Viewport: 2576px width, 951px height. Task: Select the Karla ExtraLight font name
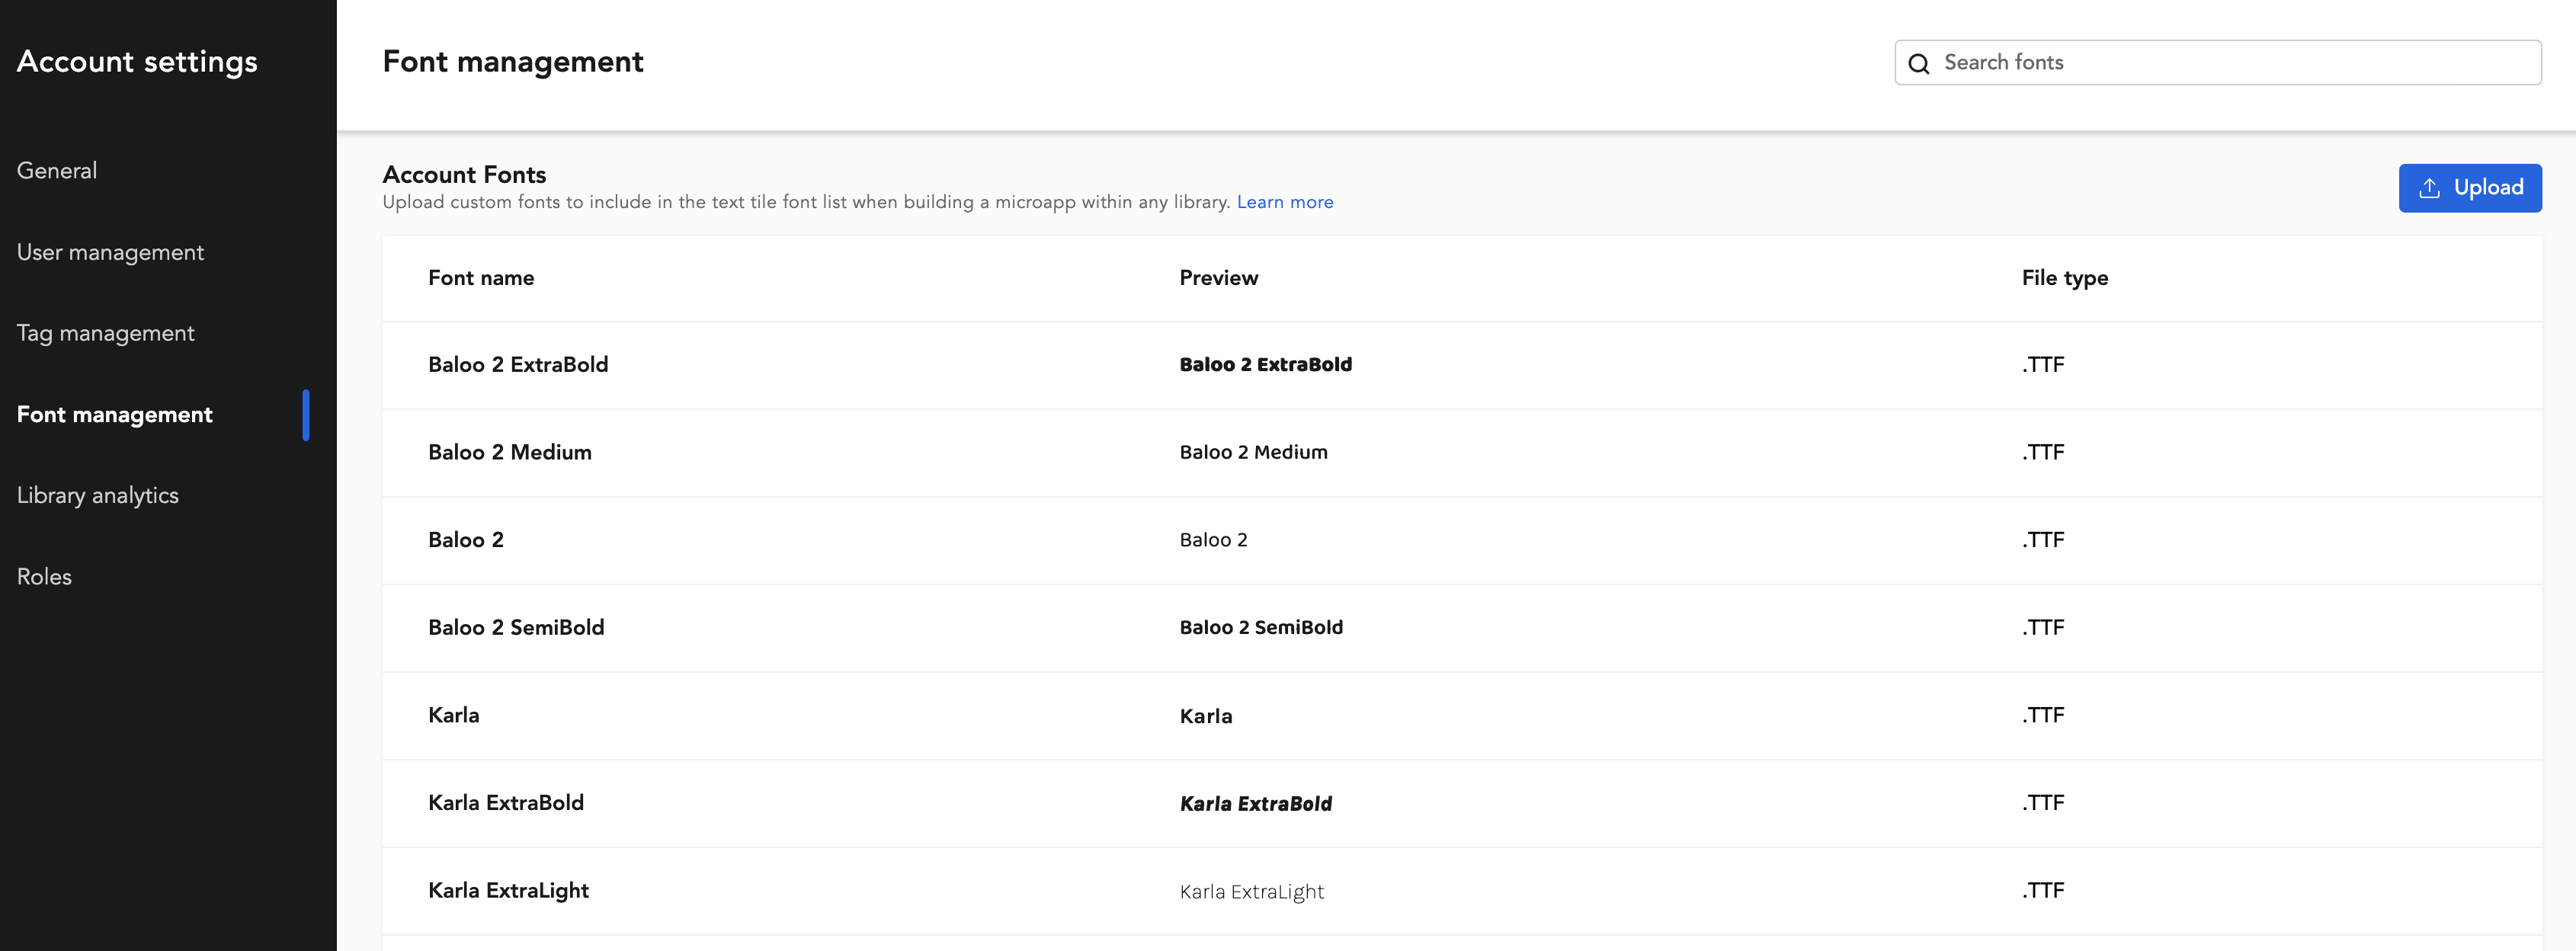[x=508, y=891]
